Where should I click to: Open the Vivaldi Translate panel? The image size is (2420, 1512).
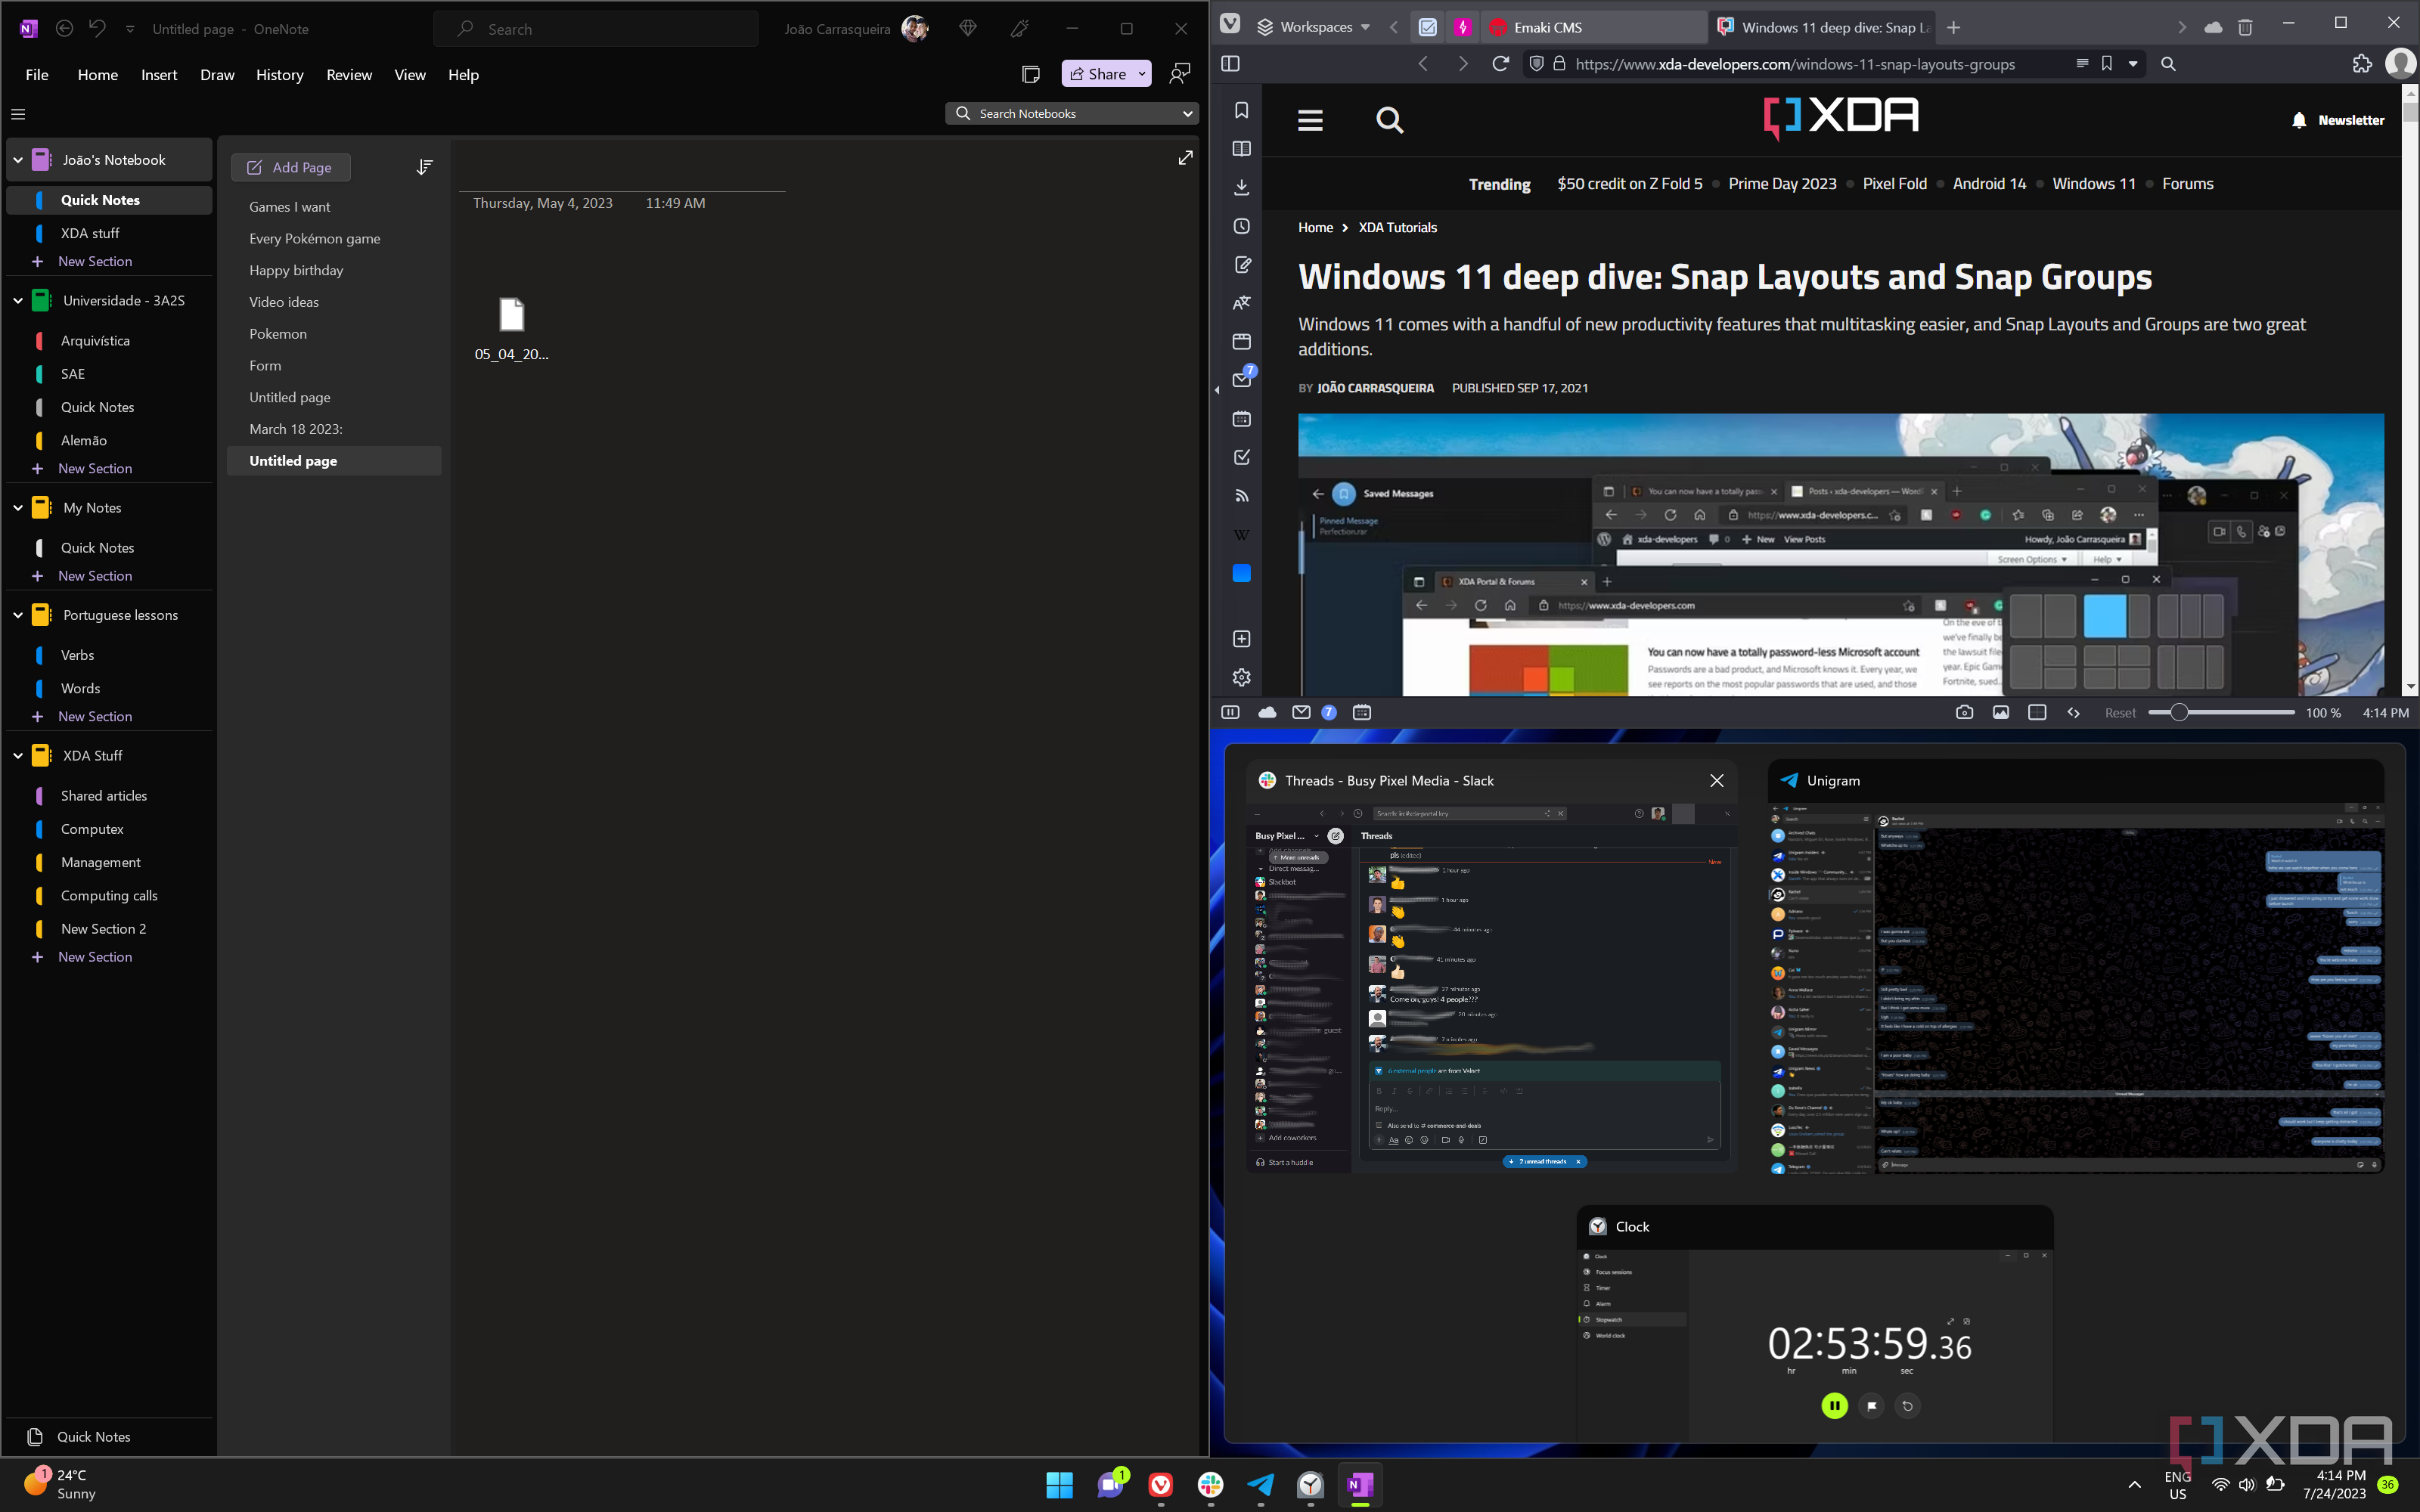pyautogui.click(x=1241, y=303)
